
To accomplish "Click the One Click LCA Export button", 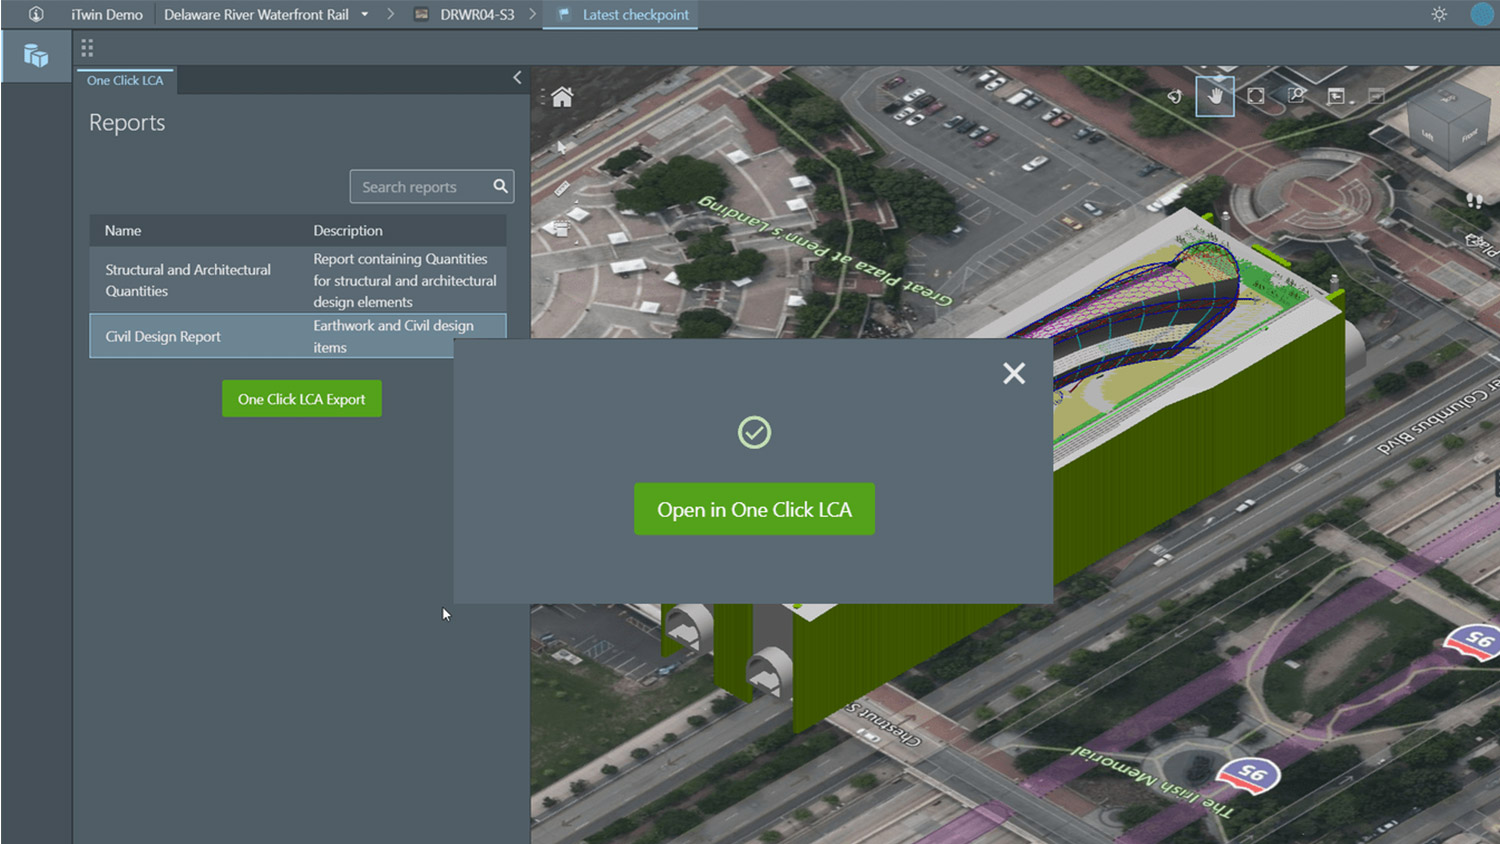I will click(x=301, y=399).
